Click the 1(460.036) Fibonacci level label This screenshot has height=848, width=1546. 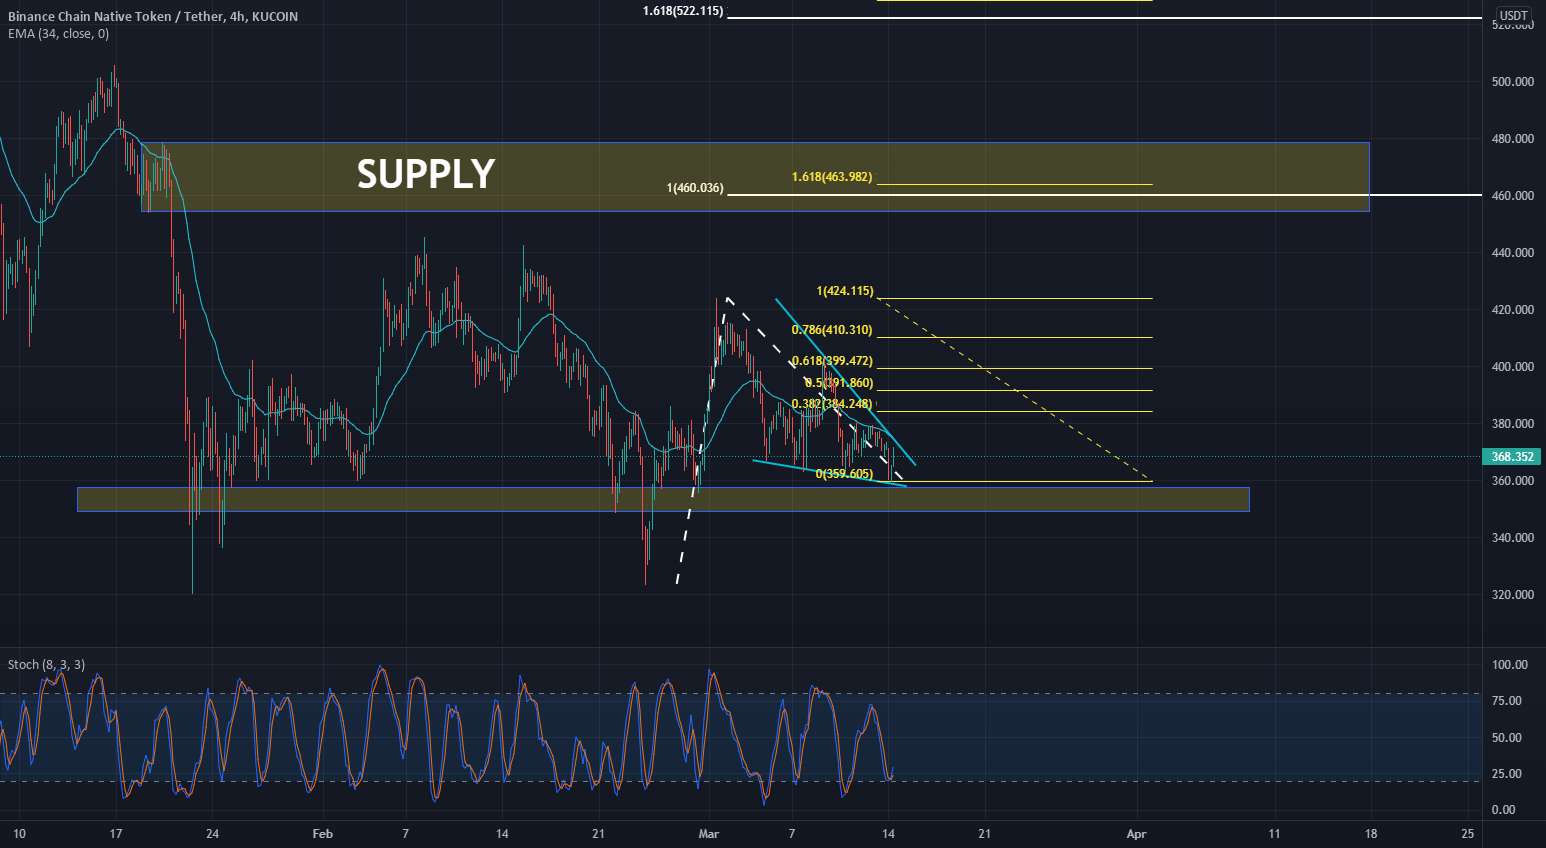point(695,188)
